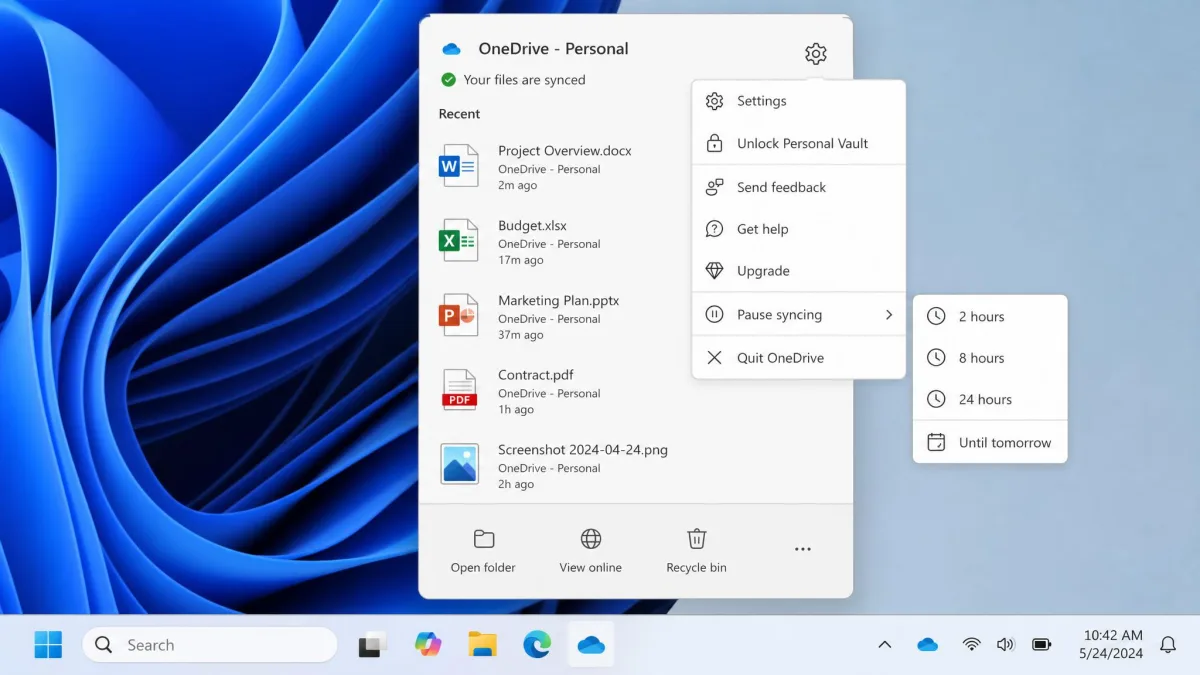The width and height of the screenshot is (1200, 675).
Task: Click the View online label
Action: pyautogui.click(x=591, y=567)
